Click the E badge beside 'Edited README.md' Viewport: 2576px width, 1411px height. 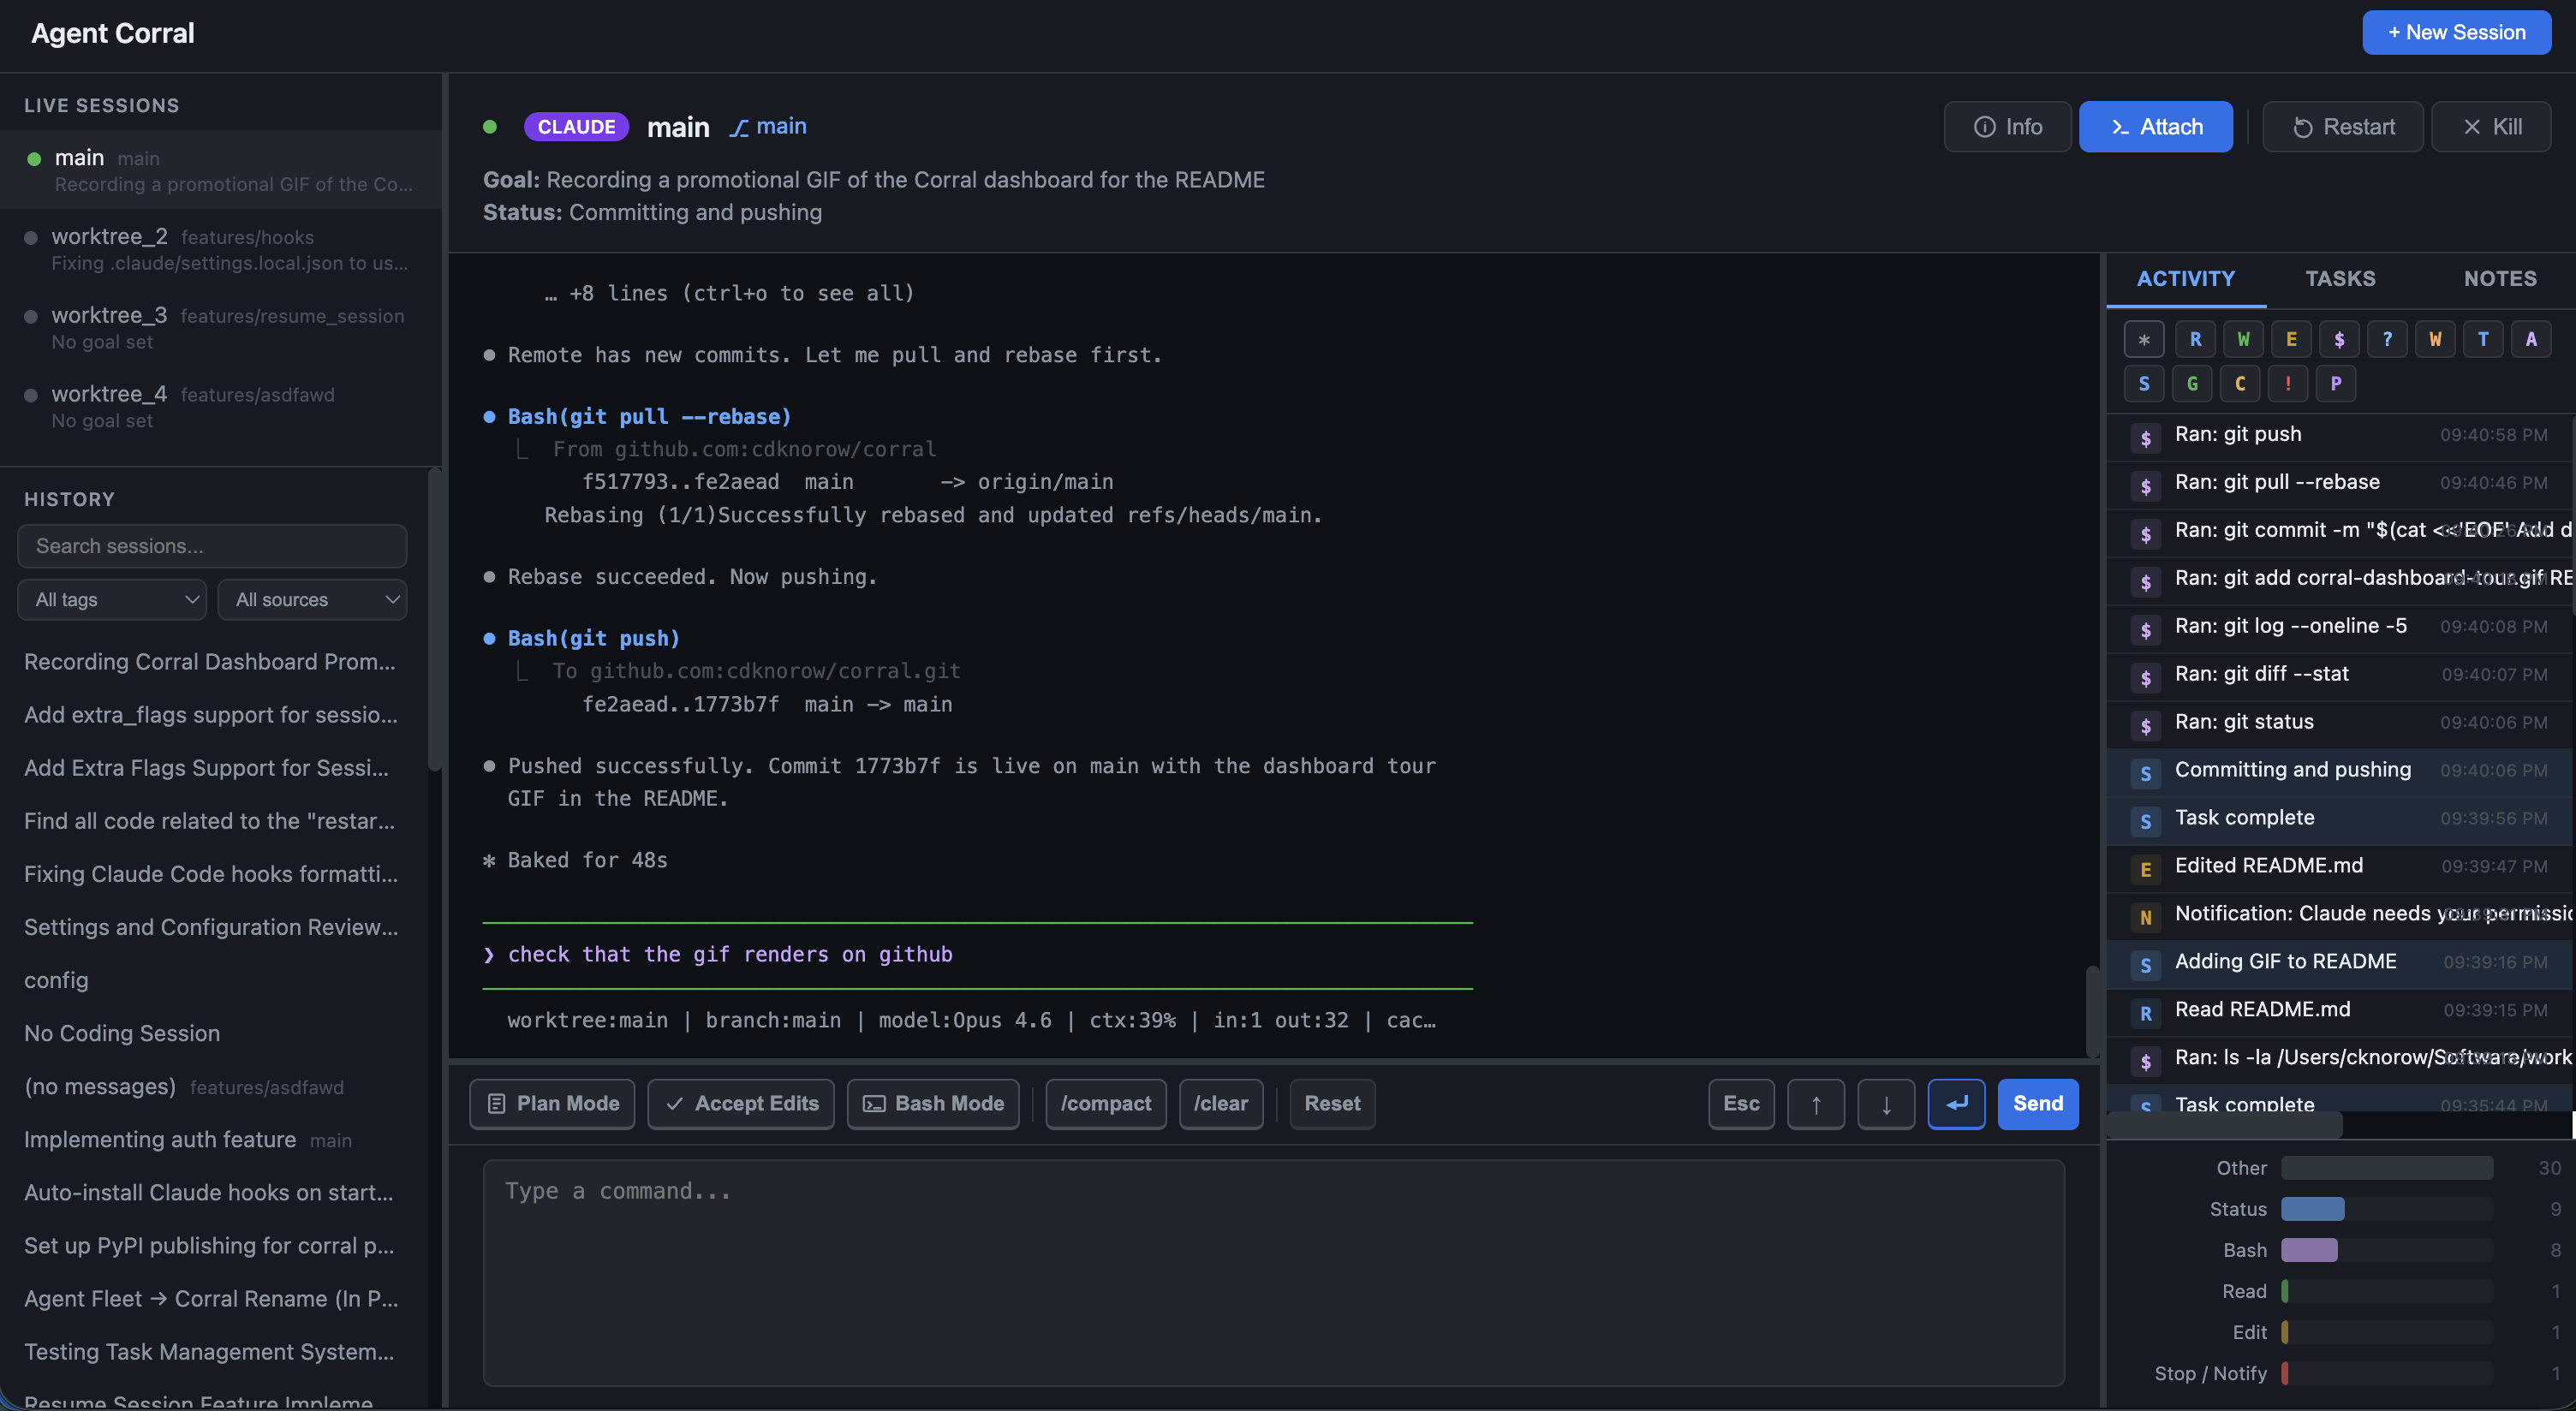[2145, 868]
